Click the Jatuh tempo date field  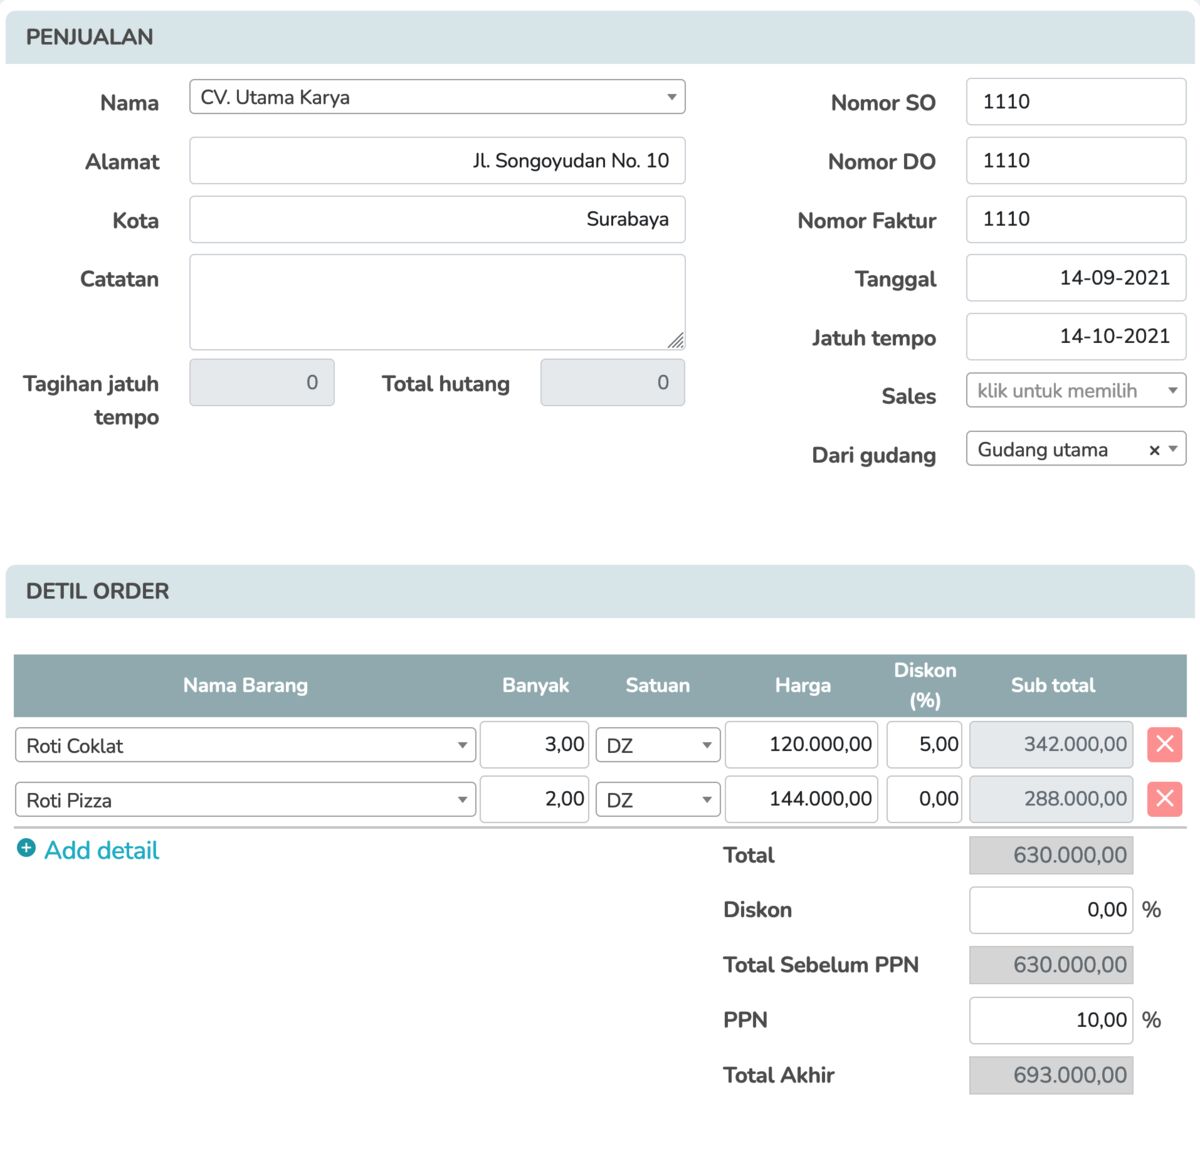(1075, 336)
